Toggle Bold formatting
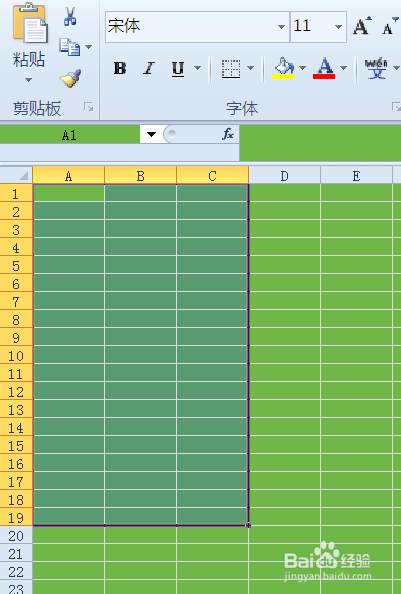The width and height of the screenshot is (401, 594). 120,69
